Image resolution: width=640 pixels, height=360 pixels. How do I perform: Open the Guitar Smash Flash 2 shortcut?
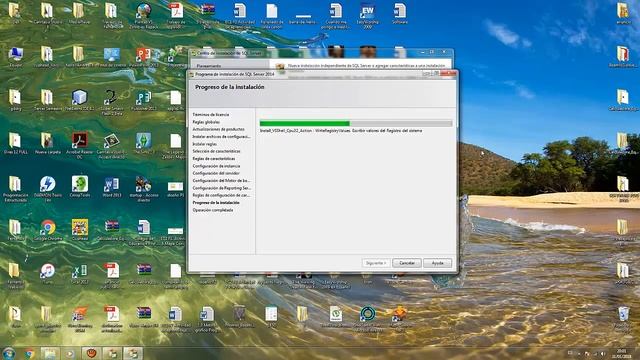111,102
